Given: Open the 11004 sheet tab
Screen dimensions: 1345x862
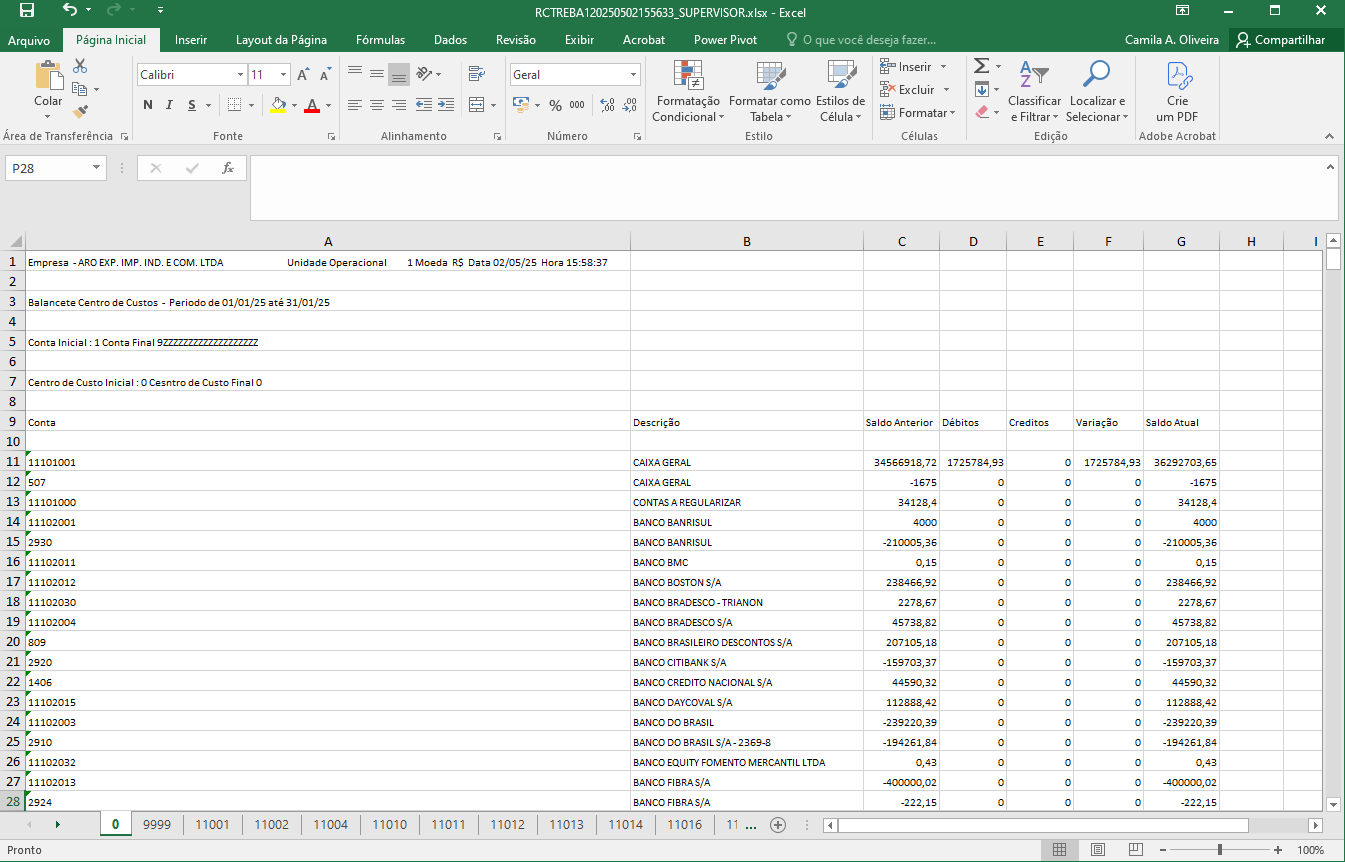Looking at the screenshot, I should (x=331, y=825).
